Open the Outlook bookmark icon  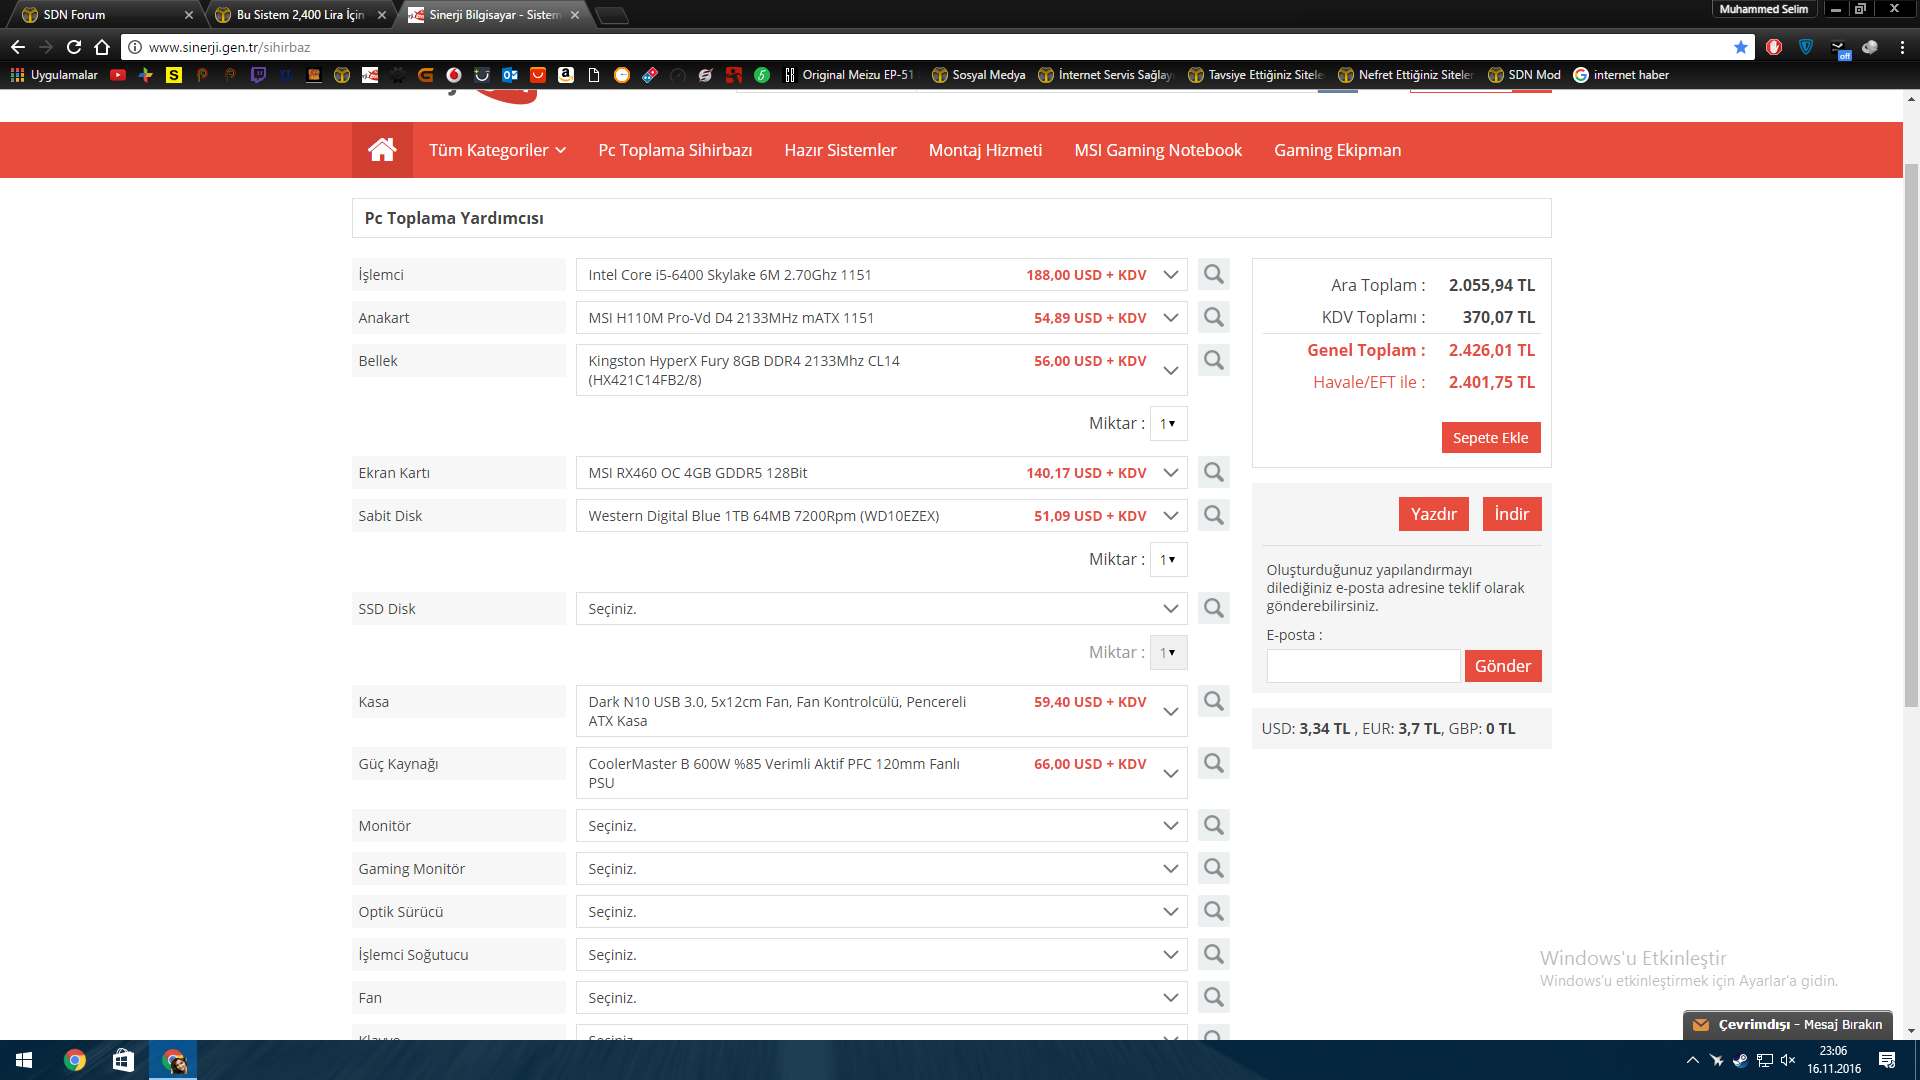pos(510,75)
